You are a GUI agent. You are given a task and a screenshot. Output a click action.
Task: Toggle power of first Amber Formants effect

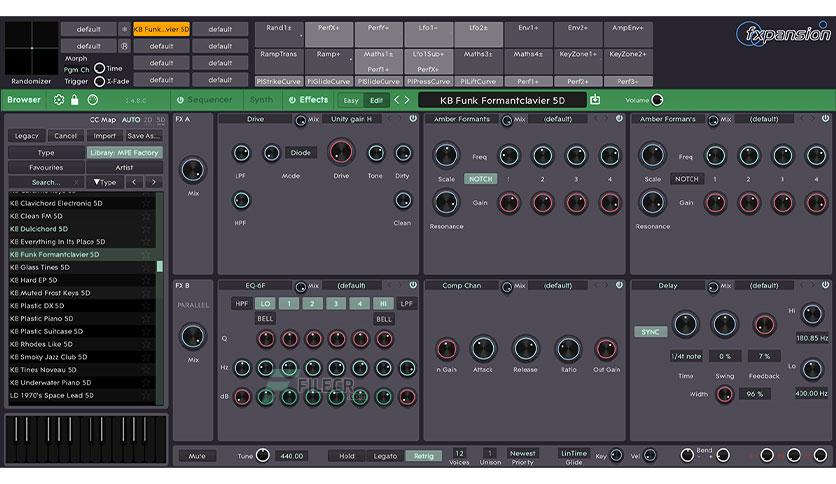[619, 119]
